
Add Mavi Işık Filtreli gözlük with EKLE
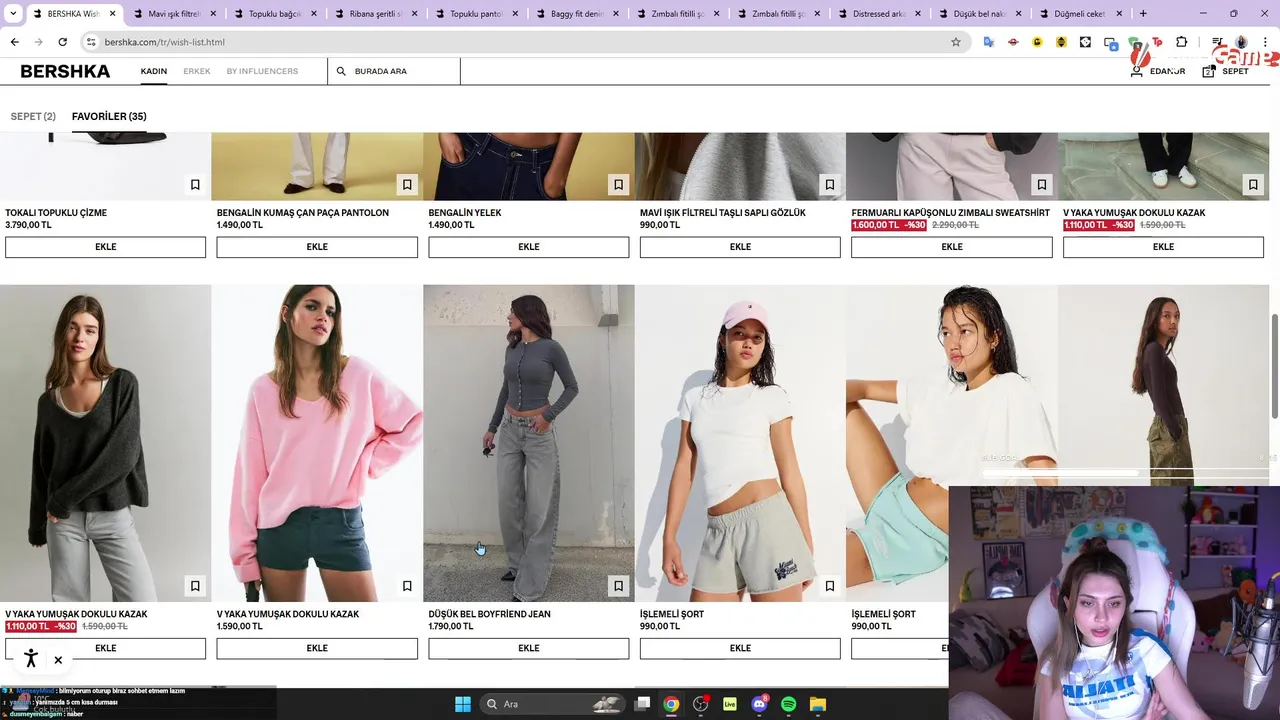pyautogui.click(x=740, y=247)
